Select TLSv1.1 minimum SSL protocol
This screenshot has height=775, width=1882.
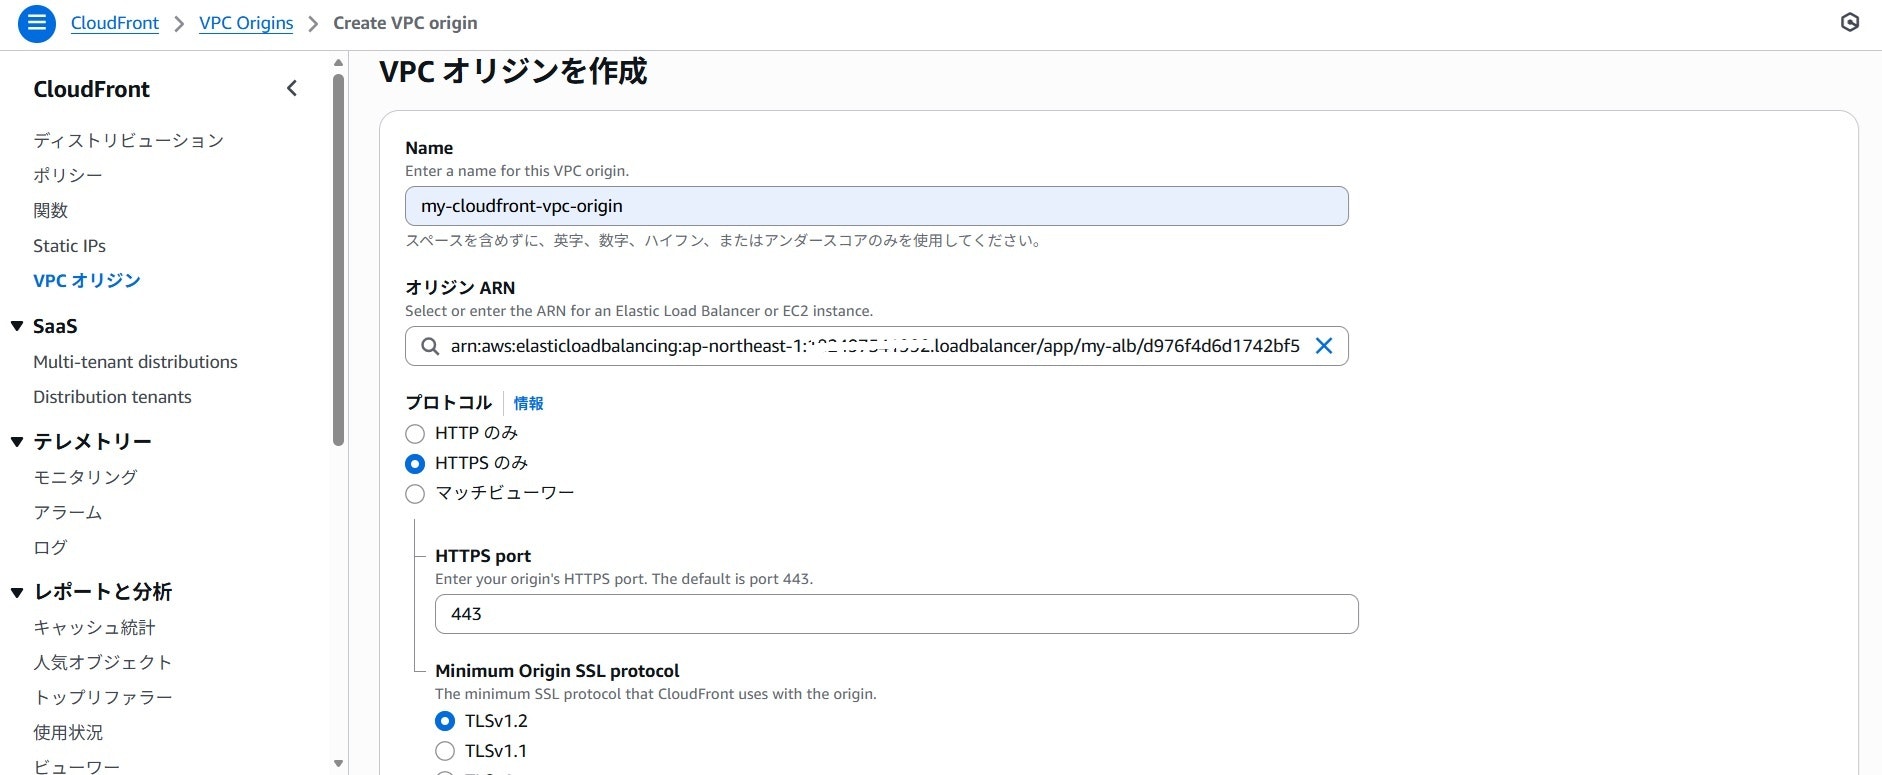tap(445, 751)
